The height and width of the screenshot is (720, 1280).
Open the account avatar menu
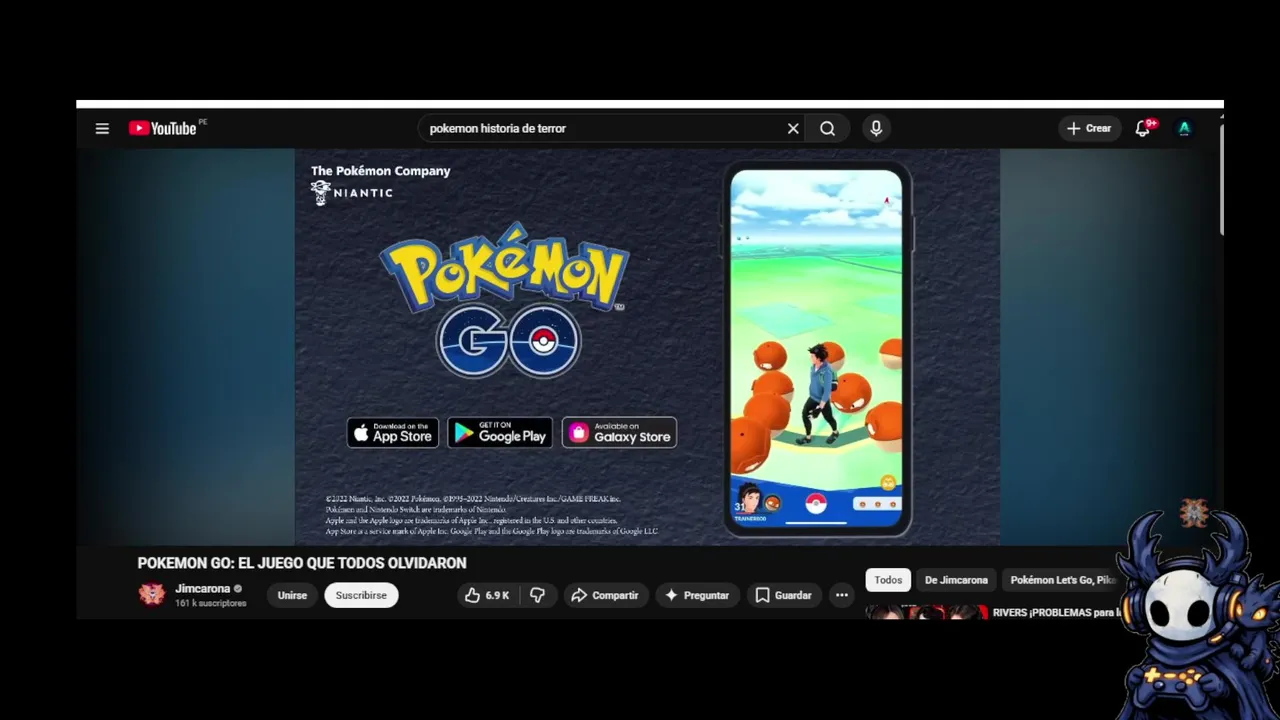click(x=1184, y=128)
